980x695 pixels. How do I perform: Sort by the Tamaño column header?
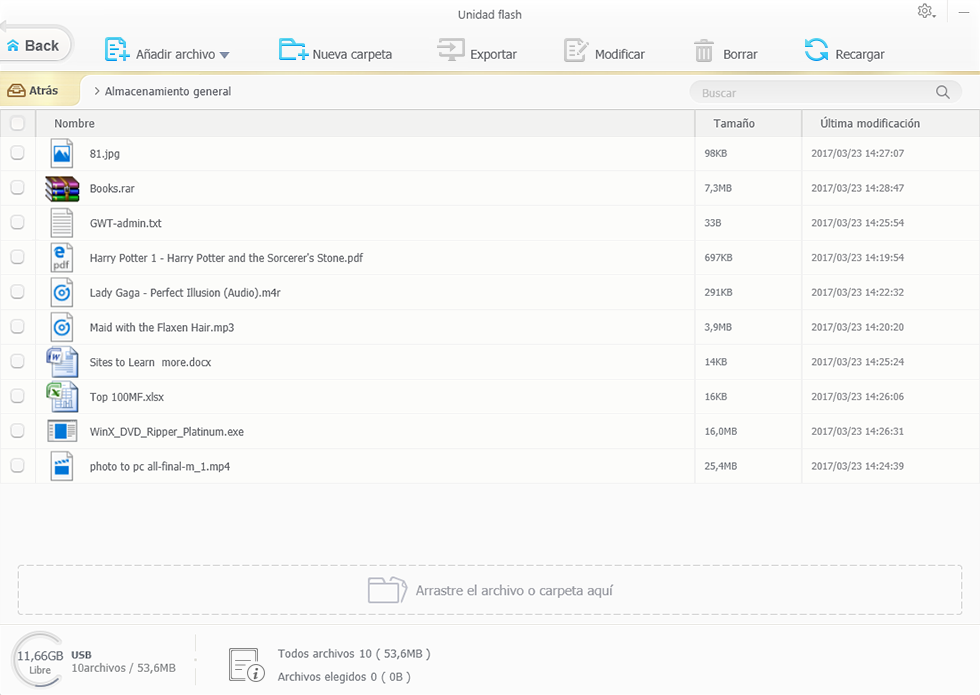[x=734, y=123]
